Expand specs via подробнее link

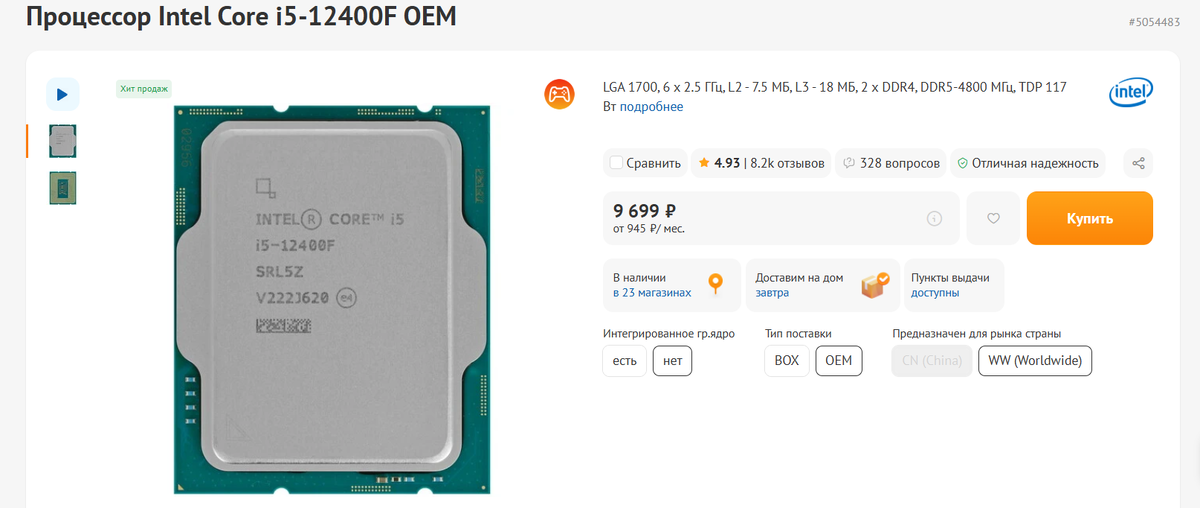click(652, 106)
